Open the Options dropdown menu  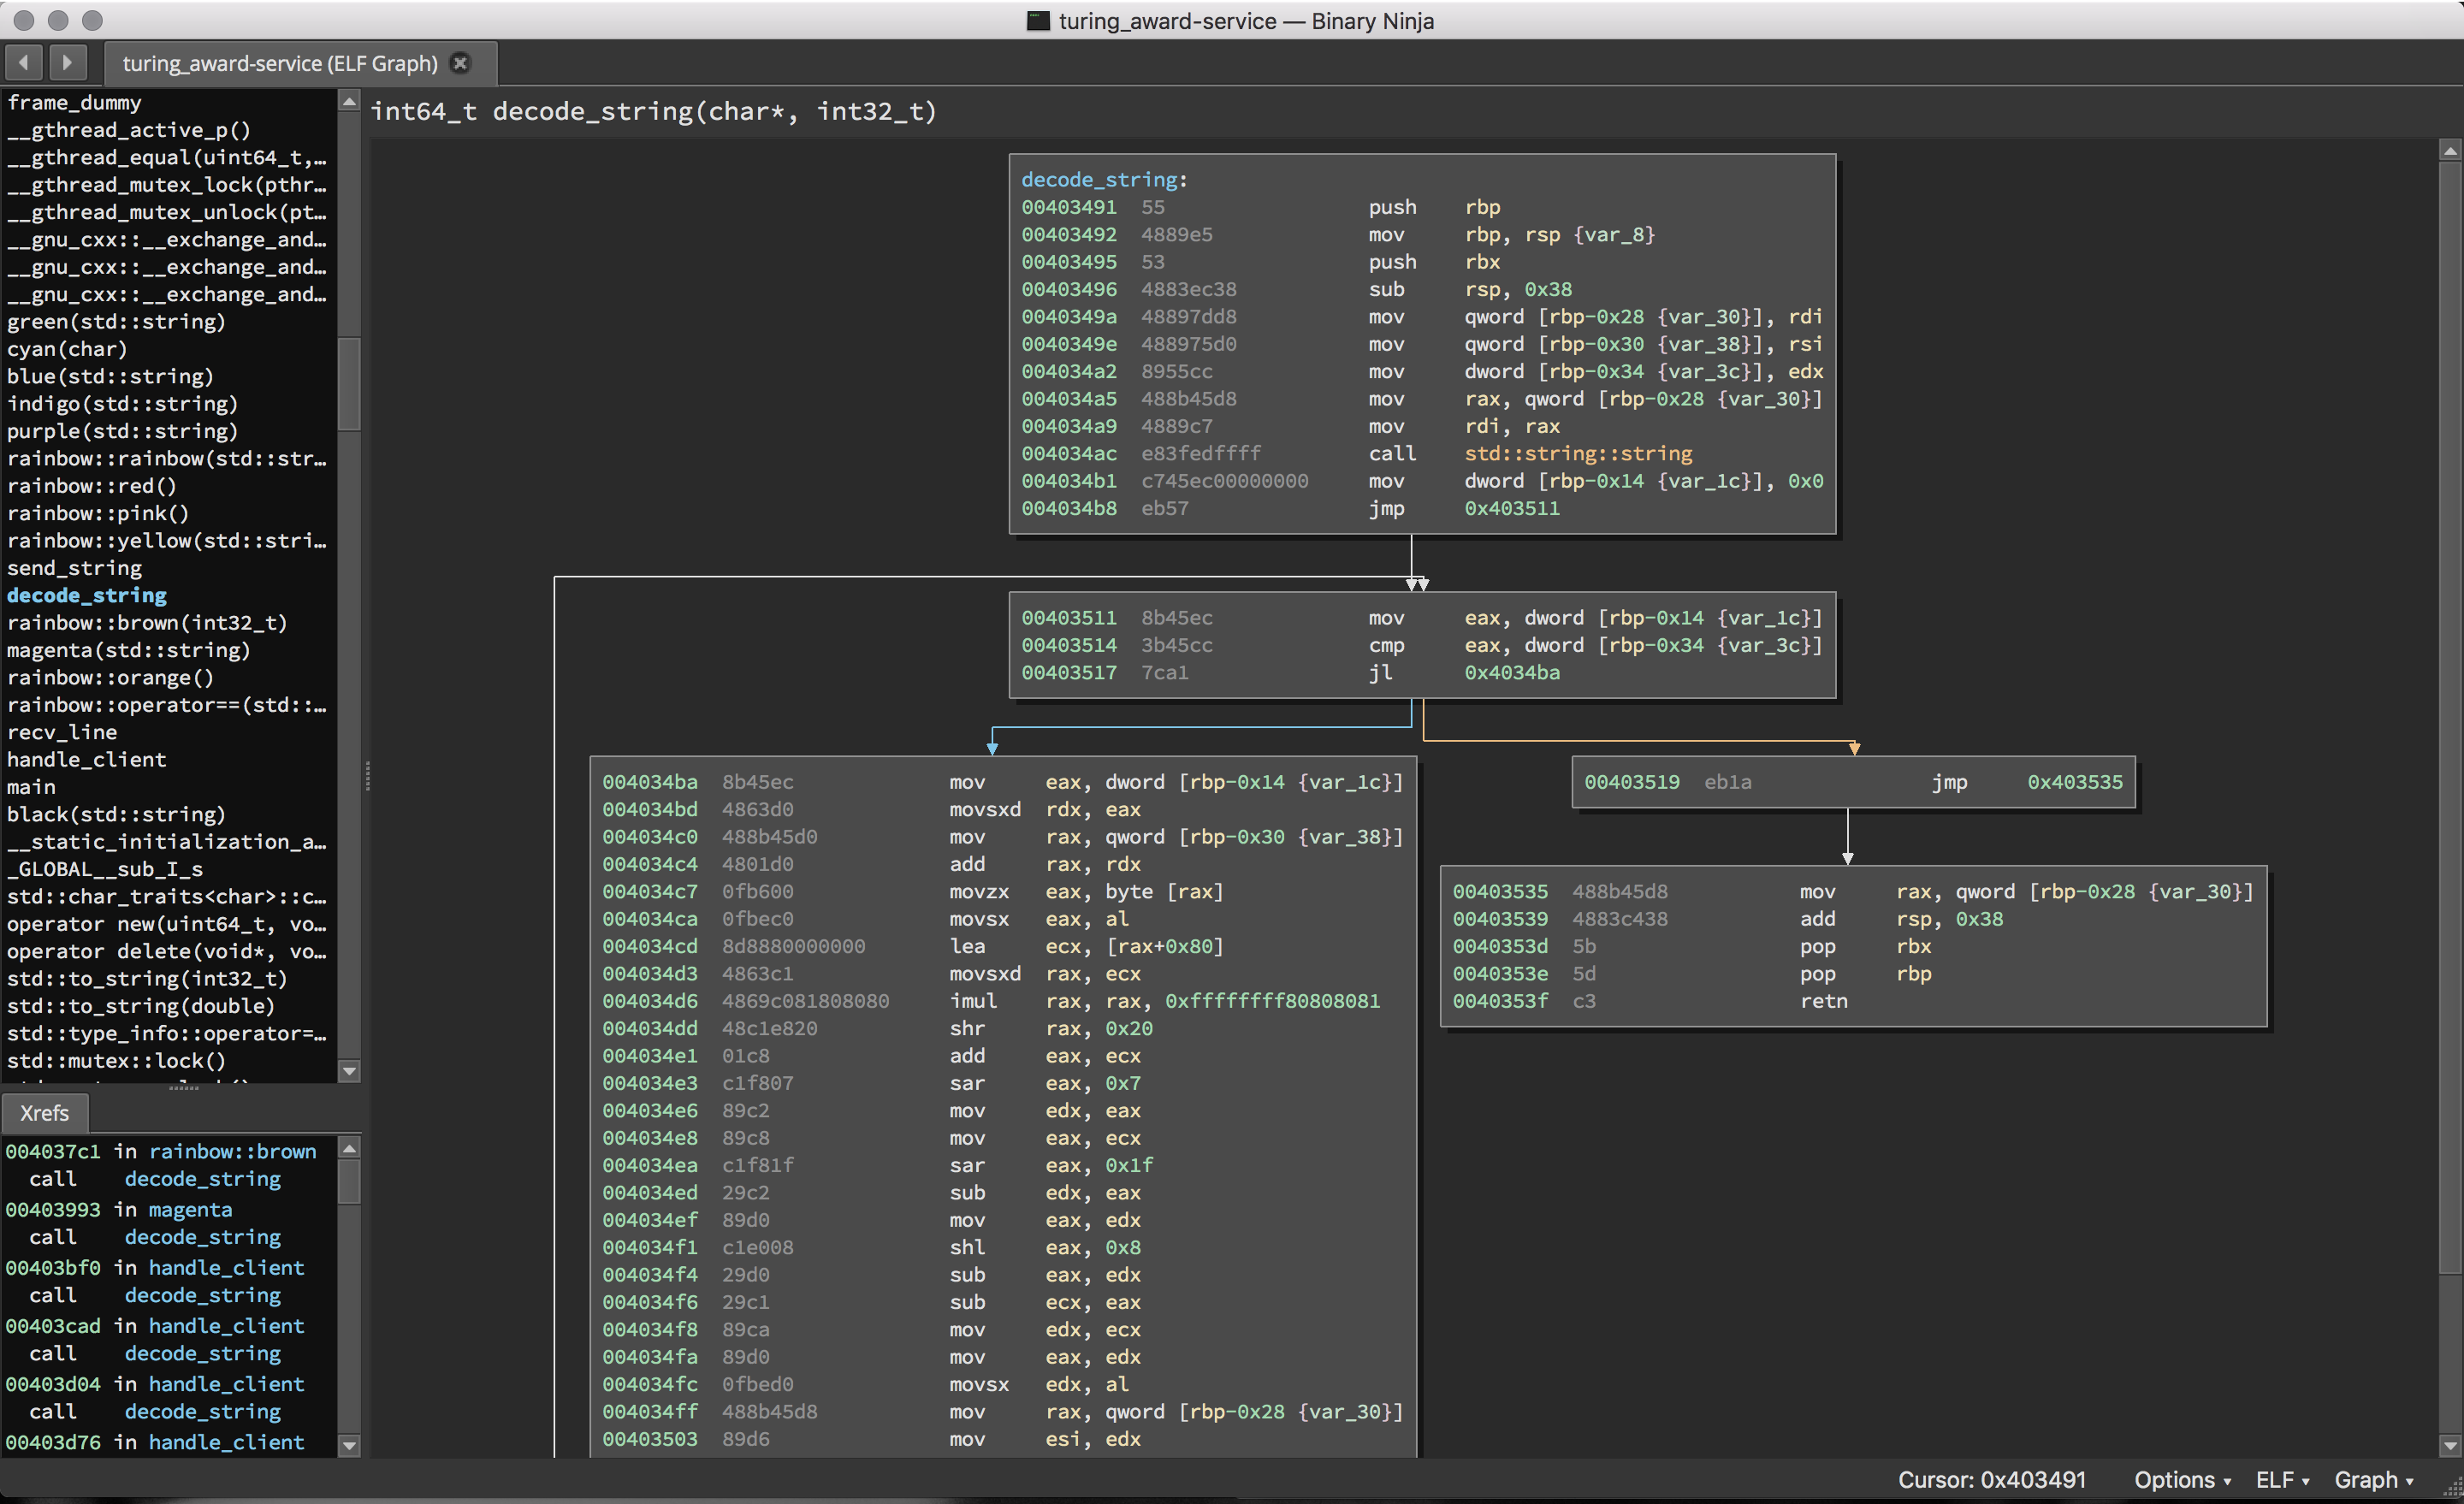[x=2182, y=1480]
